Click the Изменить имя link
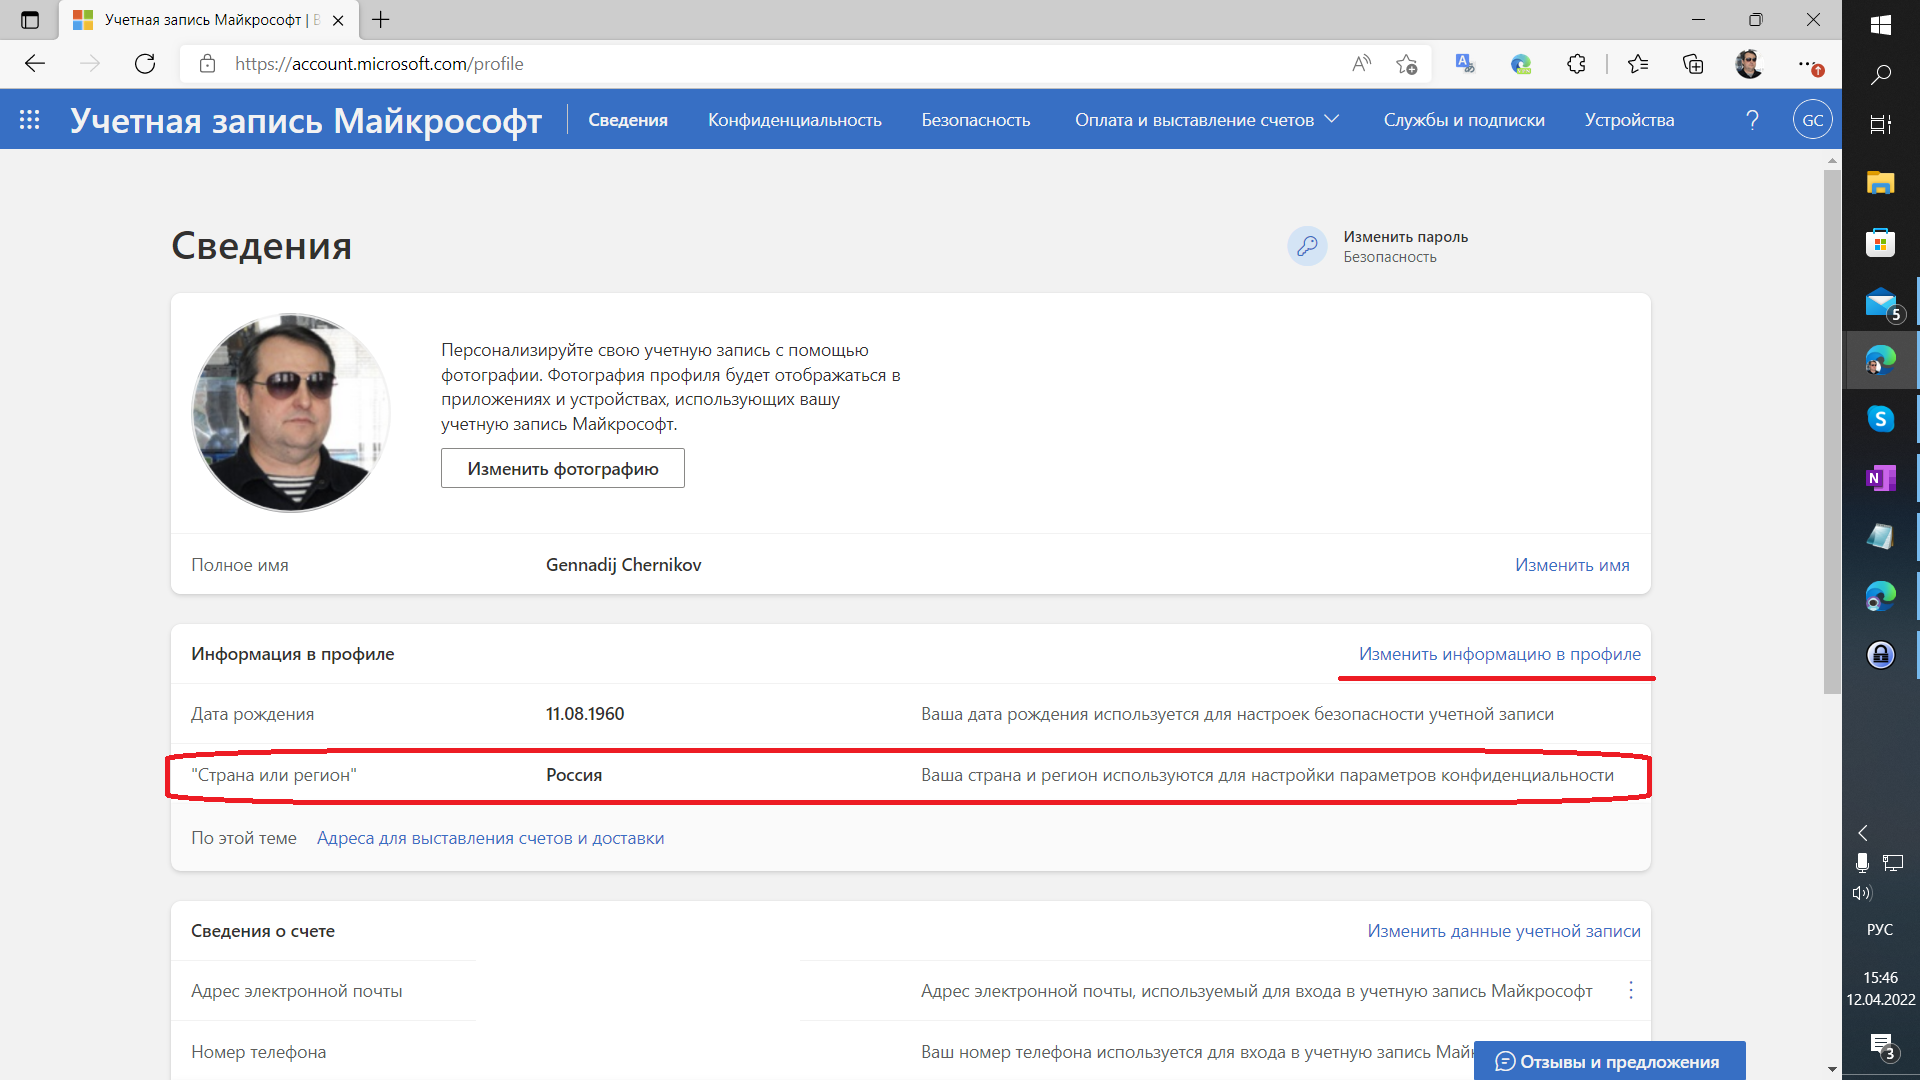Screen dimensions: 1920x1080 [1572, 565]
